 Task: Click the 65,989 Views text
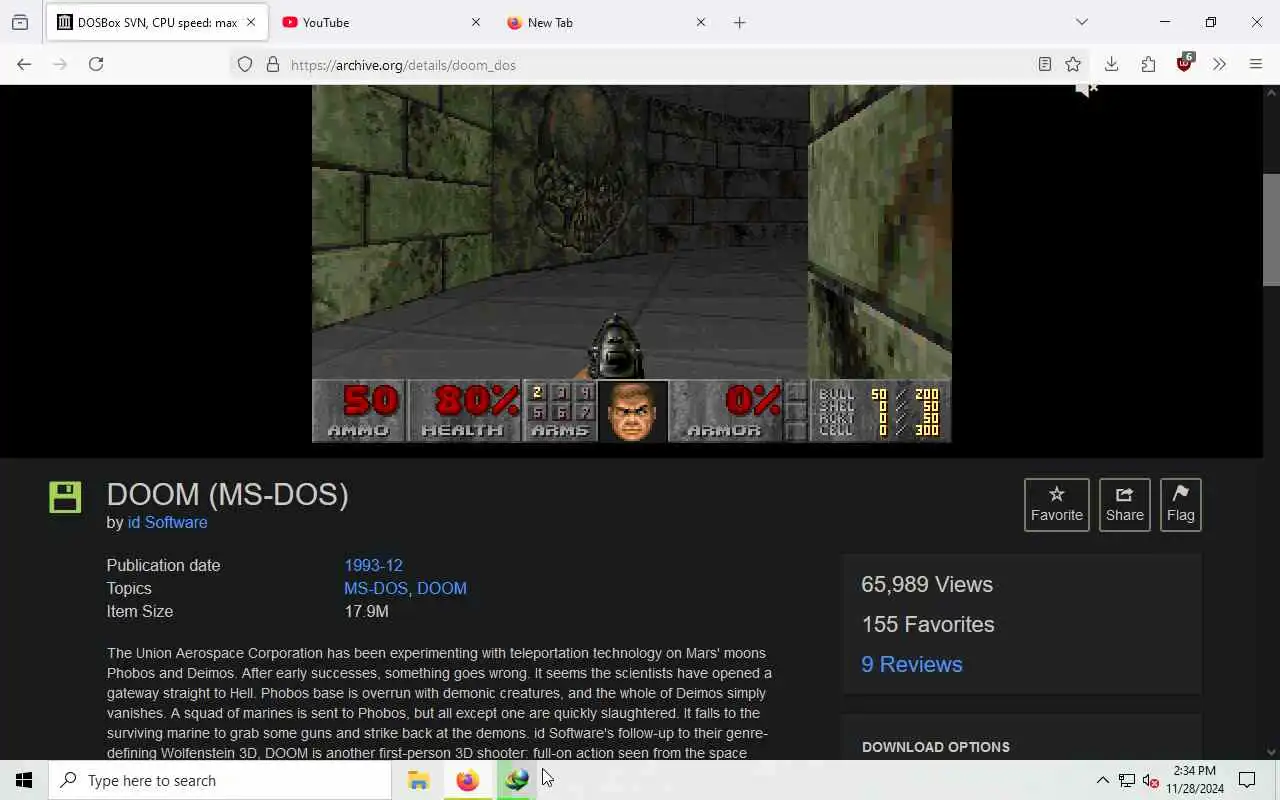click(x=927, y=584)
